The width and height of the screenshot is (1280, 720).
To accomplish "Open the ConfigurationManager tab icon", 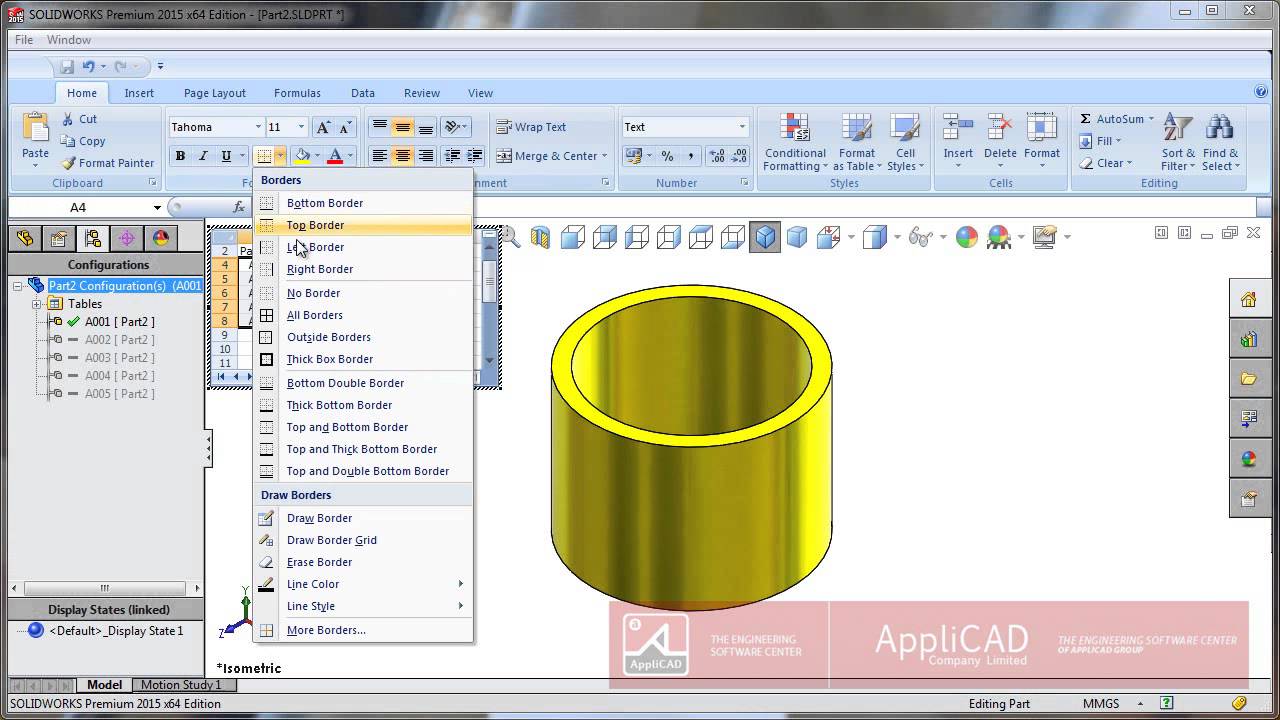I will 92,238.
